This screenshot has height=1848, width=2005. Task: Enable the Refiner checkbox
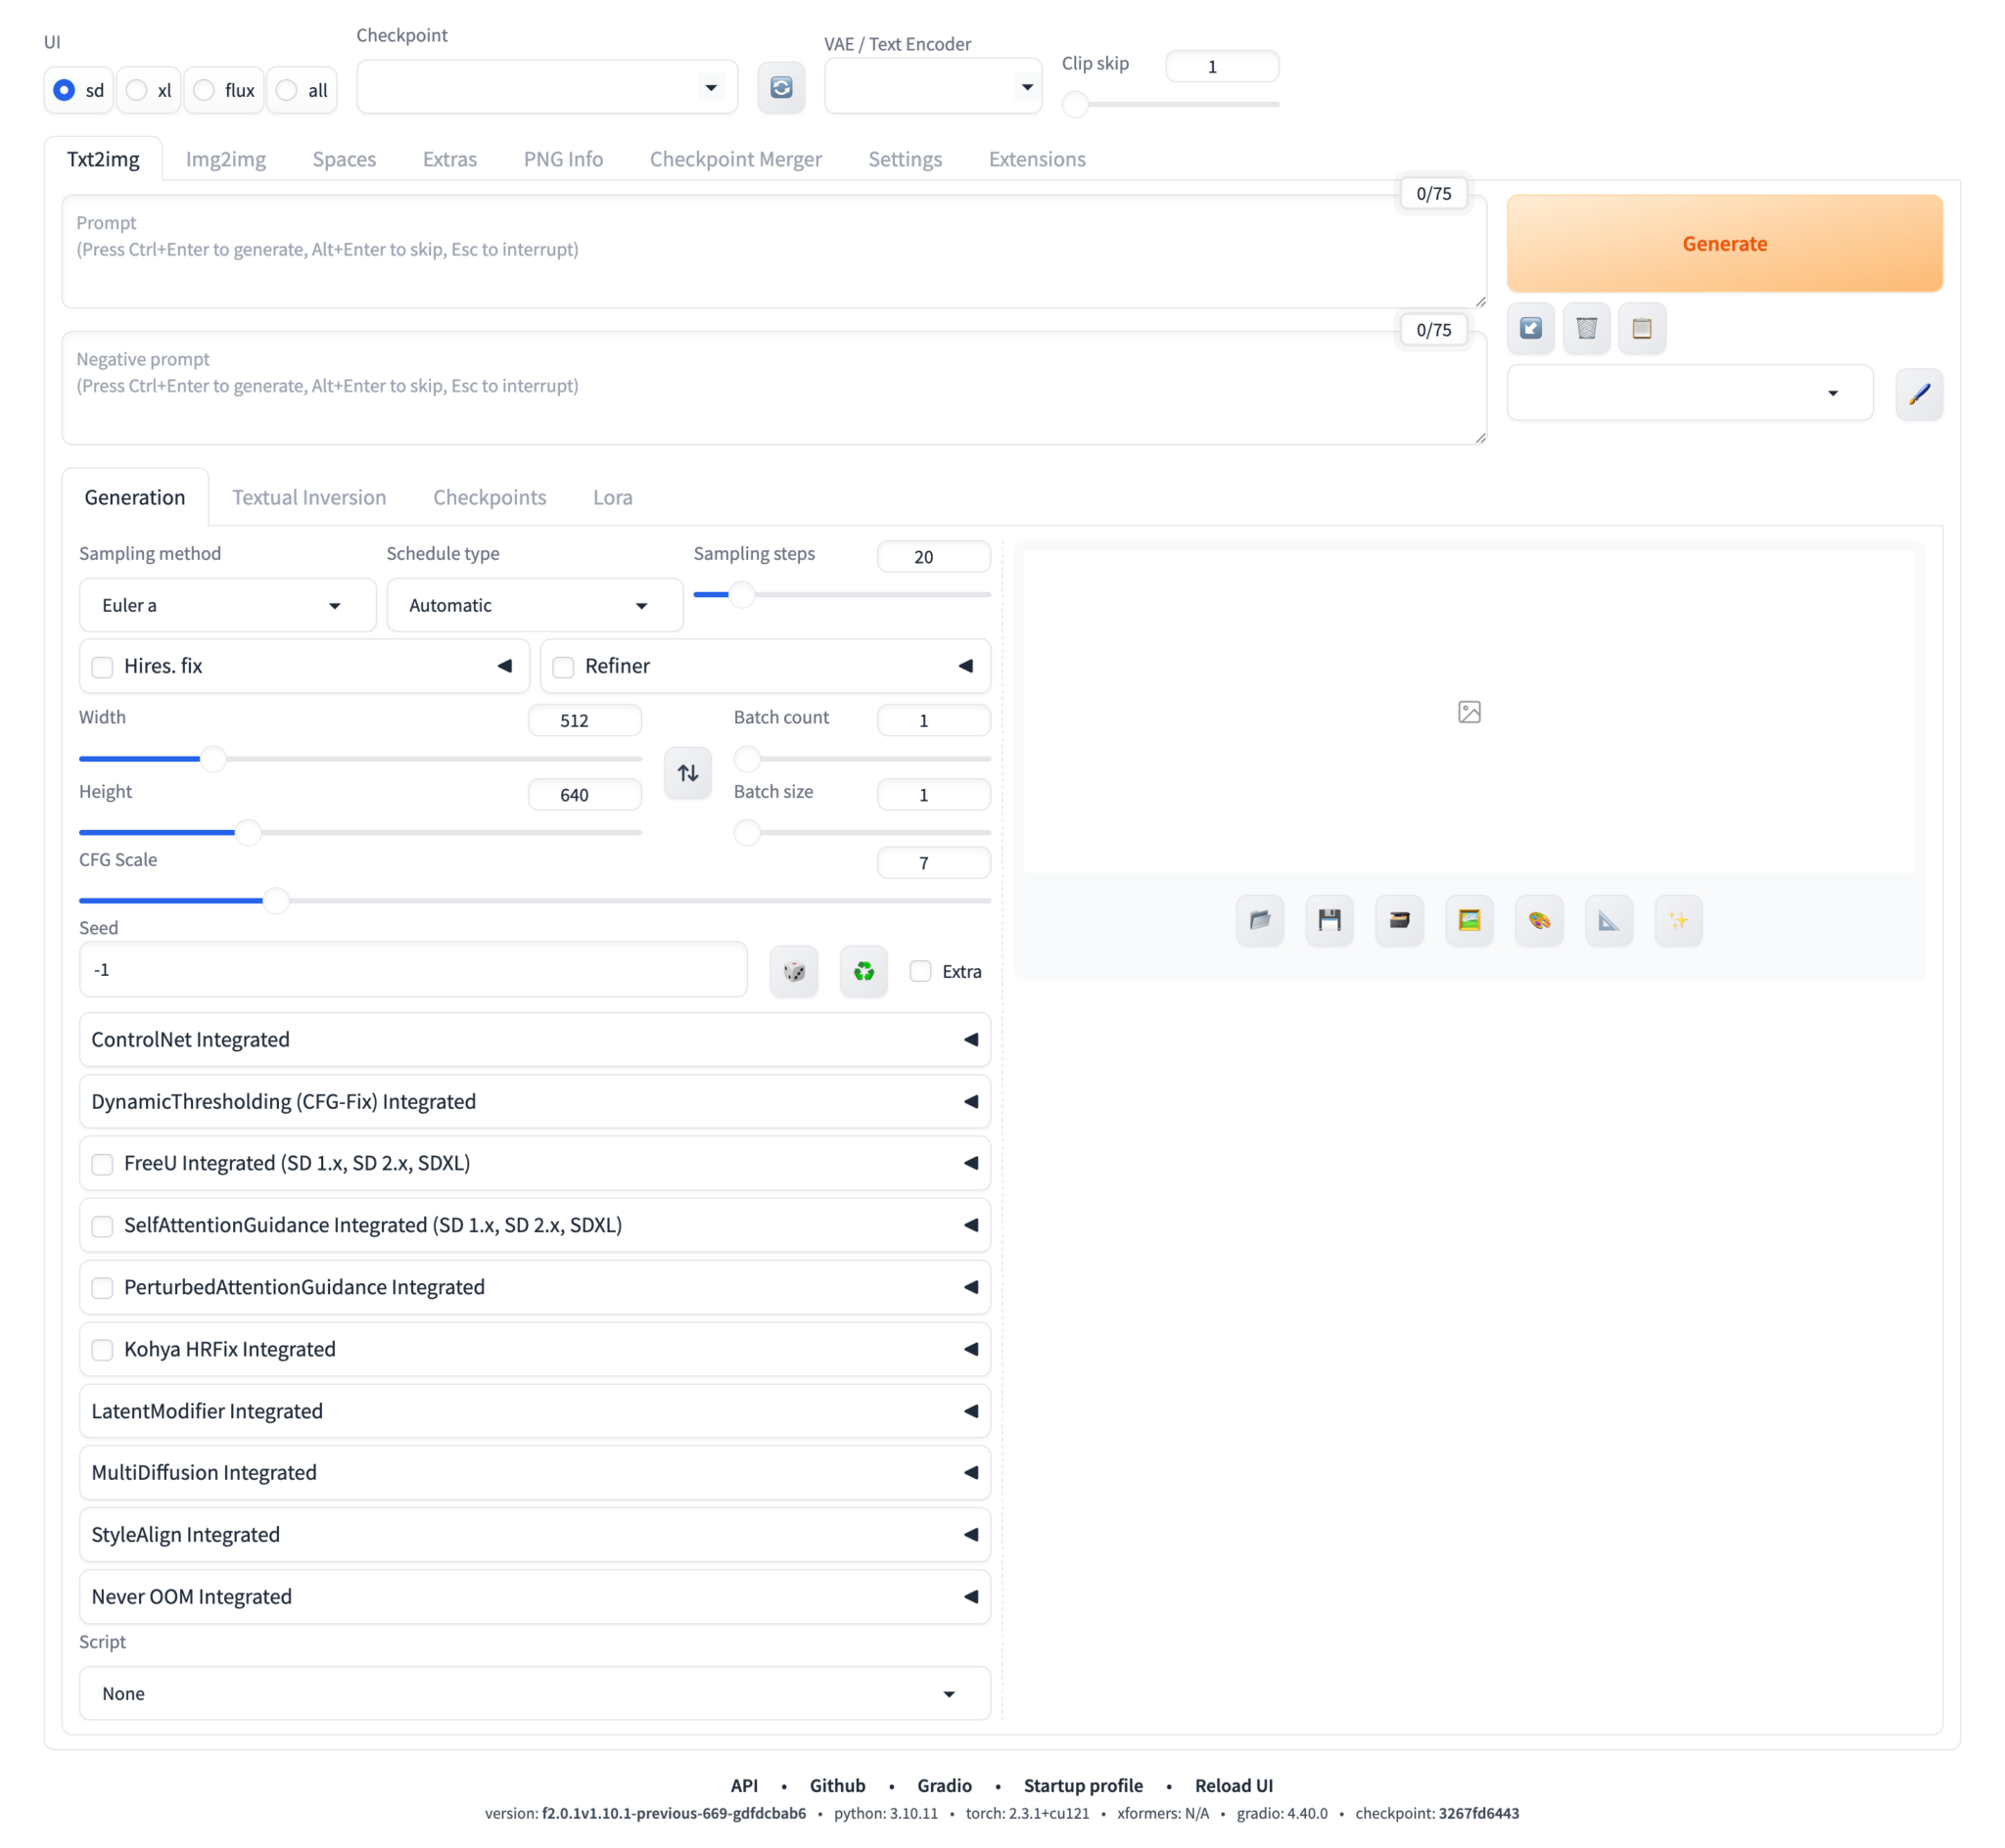tap(563, 667)
